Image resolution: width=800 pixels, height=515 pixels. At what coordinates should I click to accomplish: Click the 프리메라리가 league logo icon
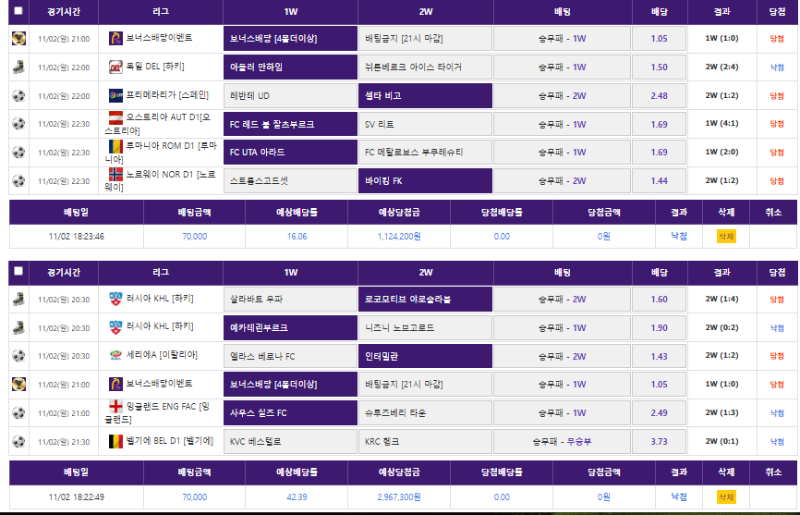click(x=115, y=96)
